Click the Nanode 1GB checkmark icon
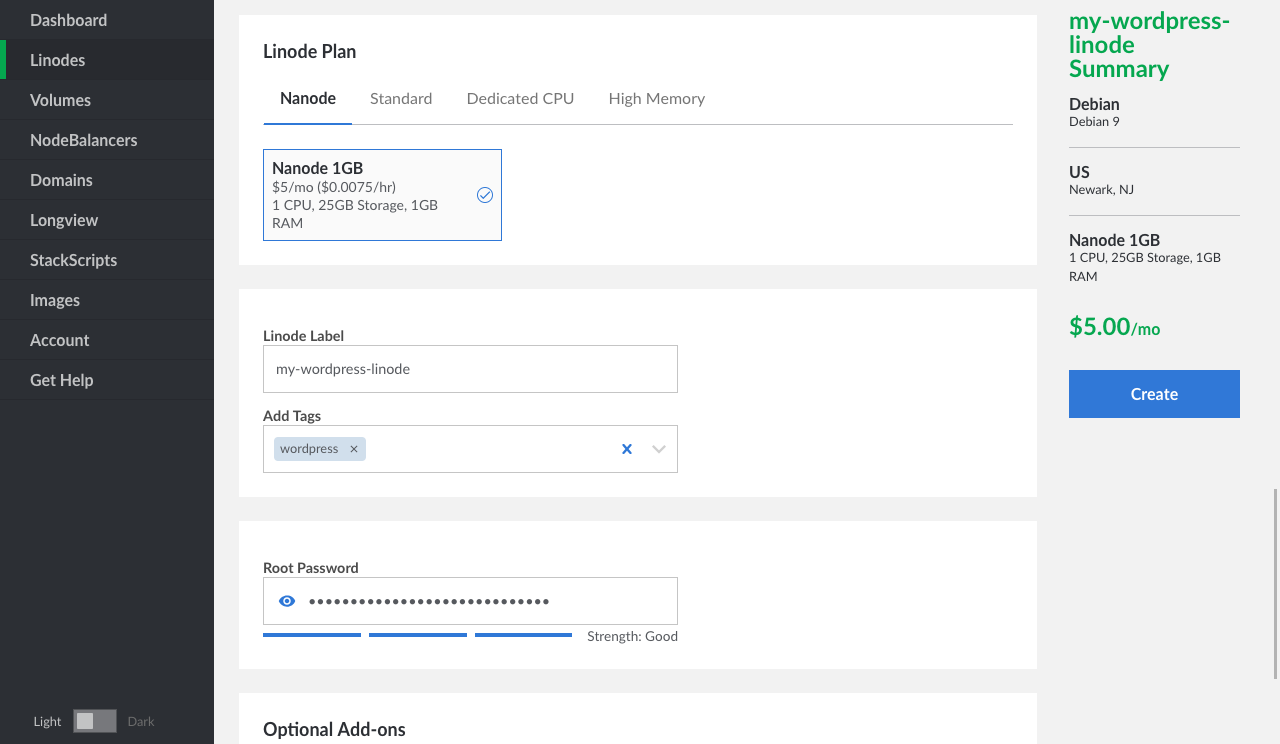The height and width of the screenshot is (744, 1280). [x=485, y=195]
